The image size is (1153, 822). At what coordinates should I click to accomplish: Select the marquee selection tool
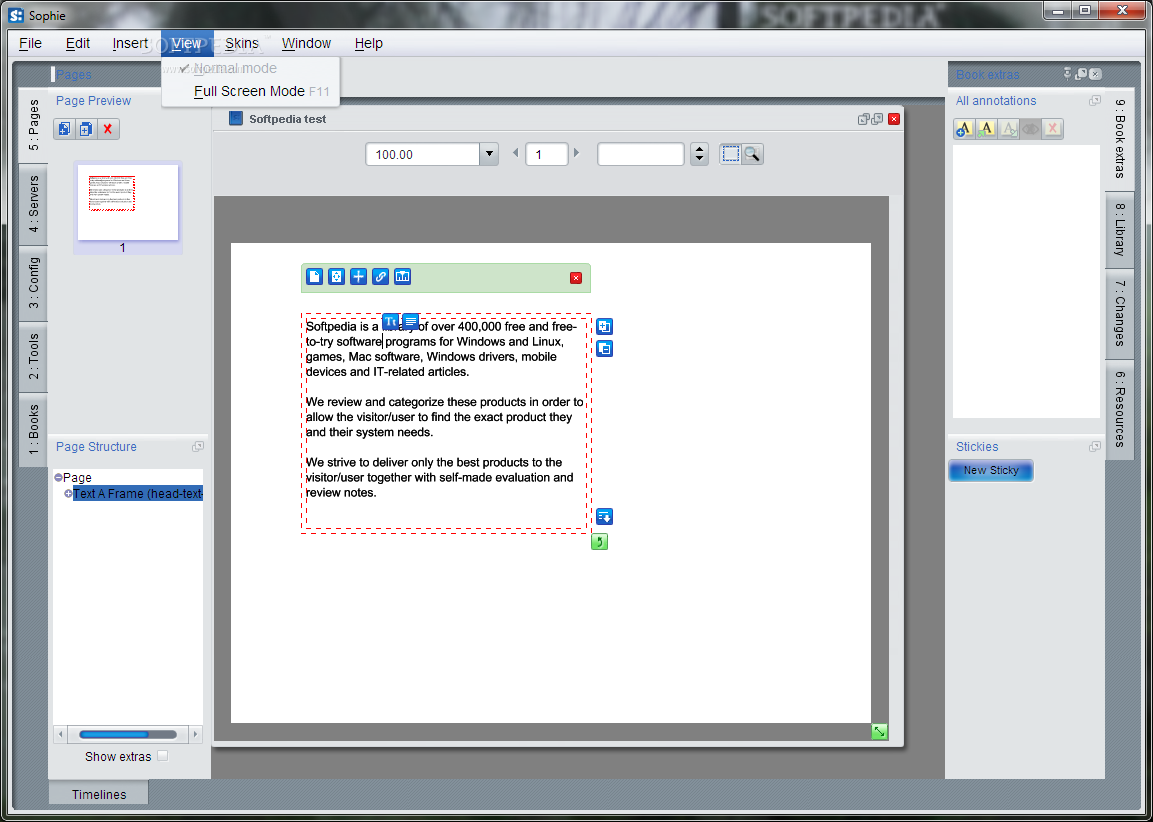point(730,154)
